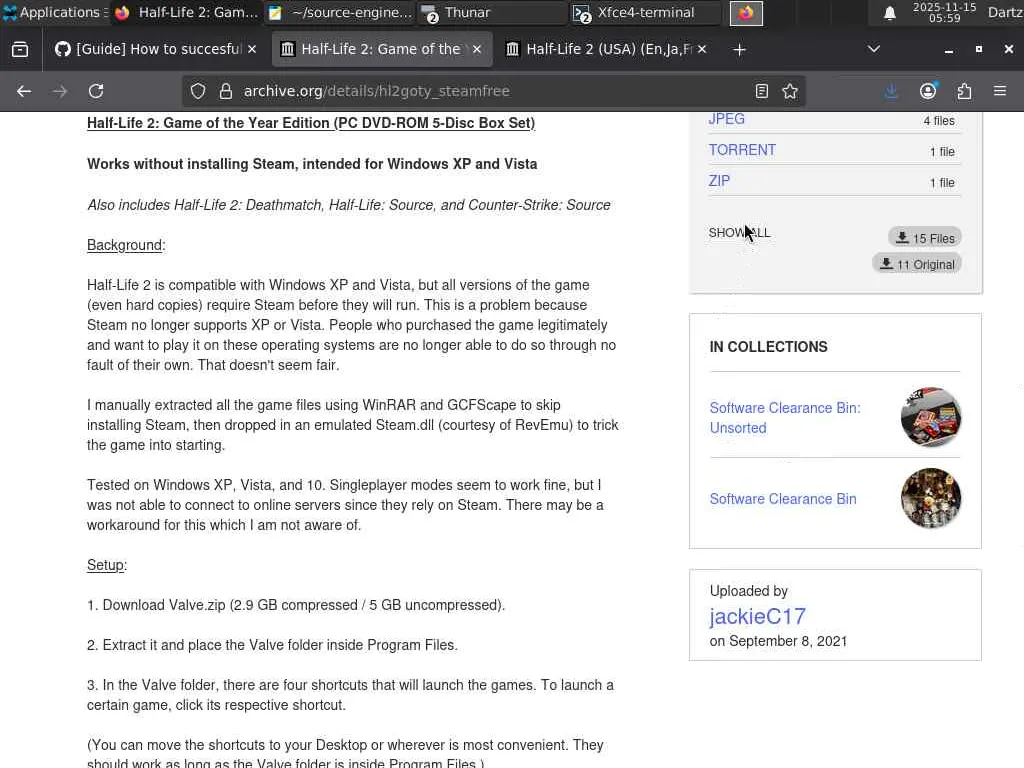Open the Firefox View tab-overview icon

pyautogui.click(x=20, y=50)
